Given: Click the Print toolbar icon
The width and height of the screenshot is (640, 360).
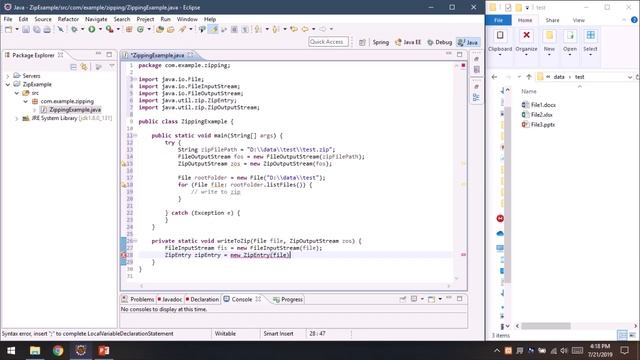Looking at the screenshot, I should (x=47, y=29).
